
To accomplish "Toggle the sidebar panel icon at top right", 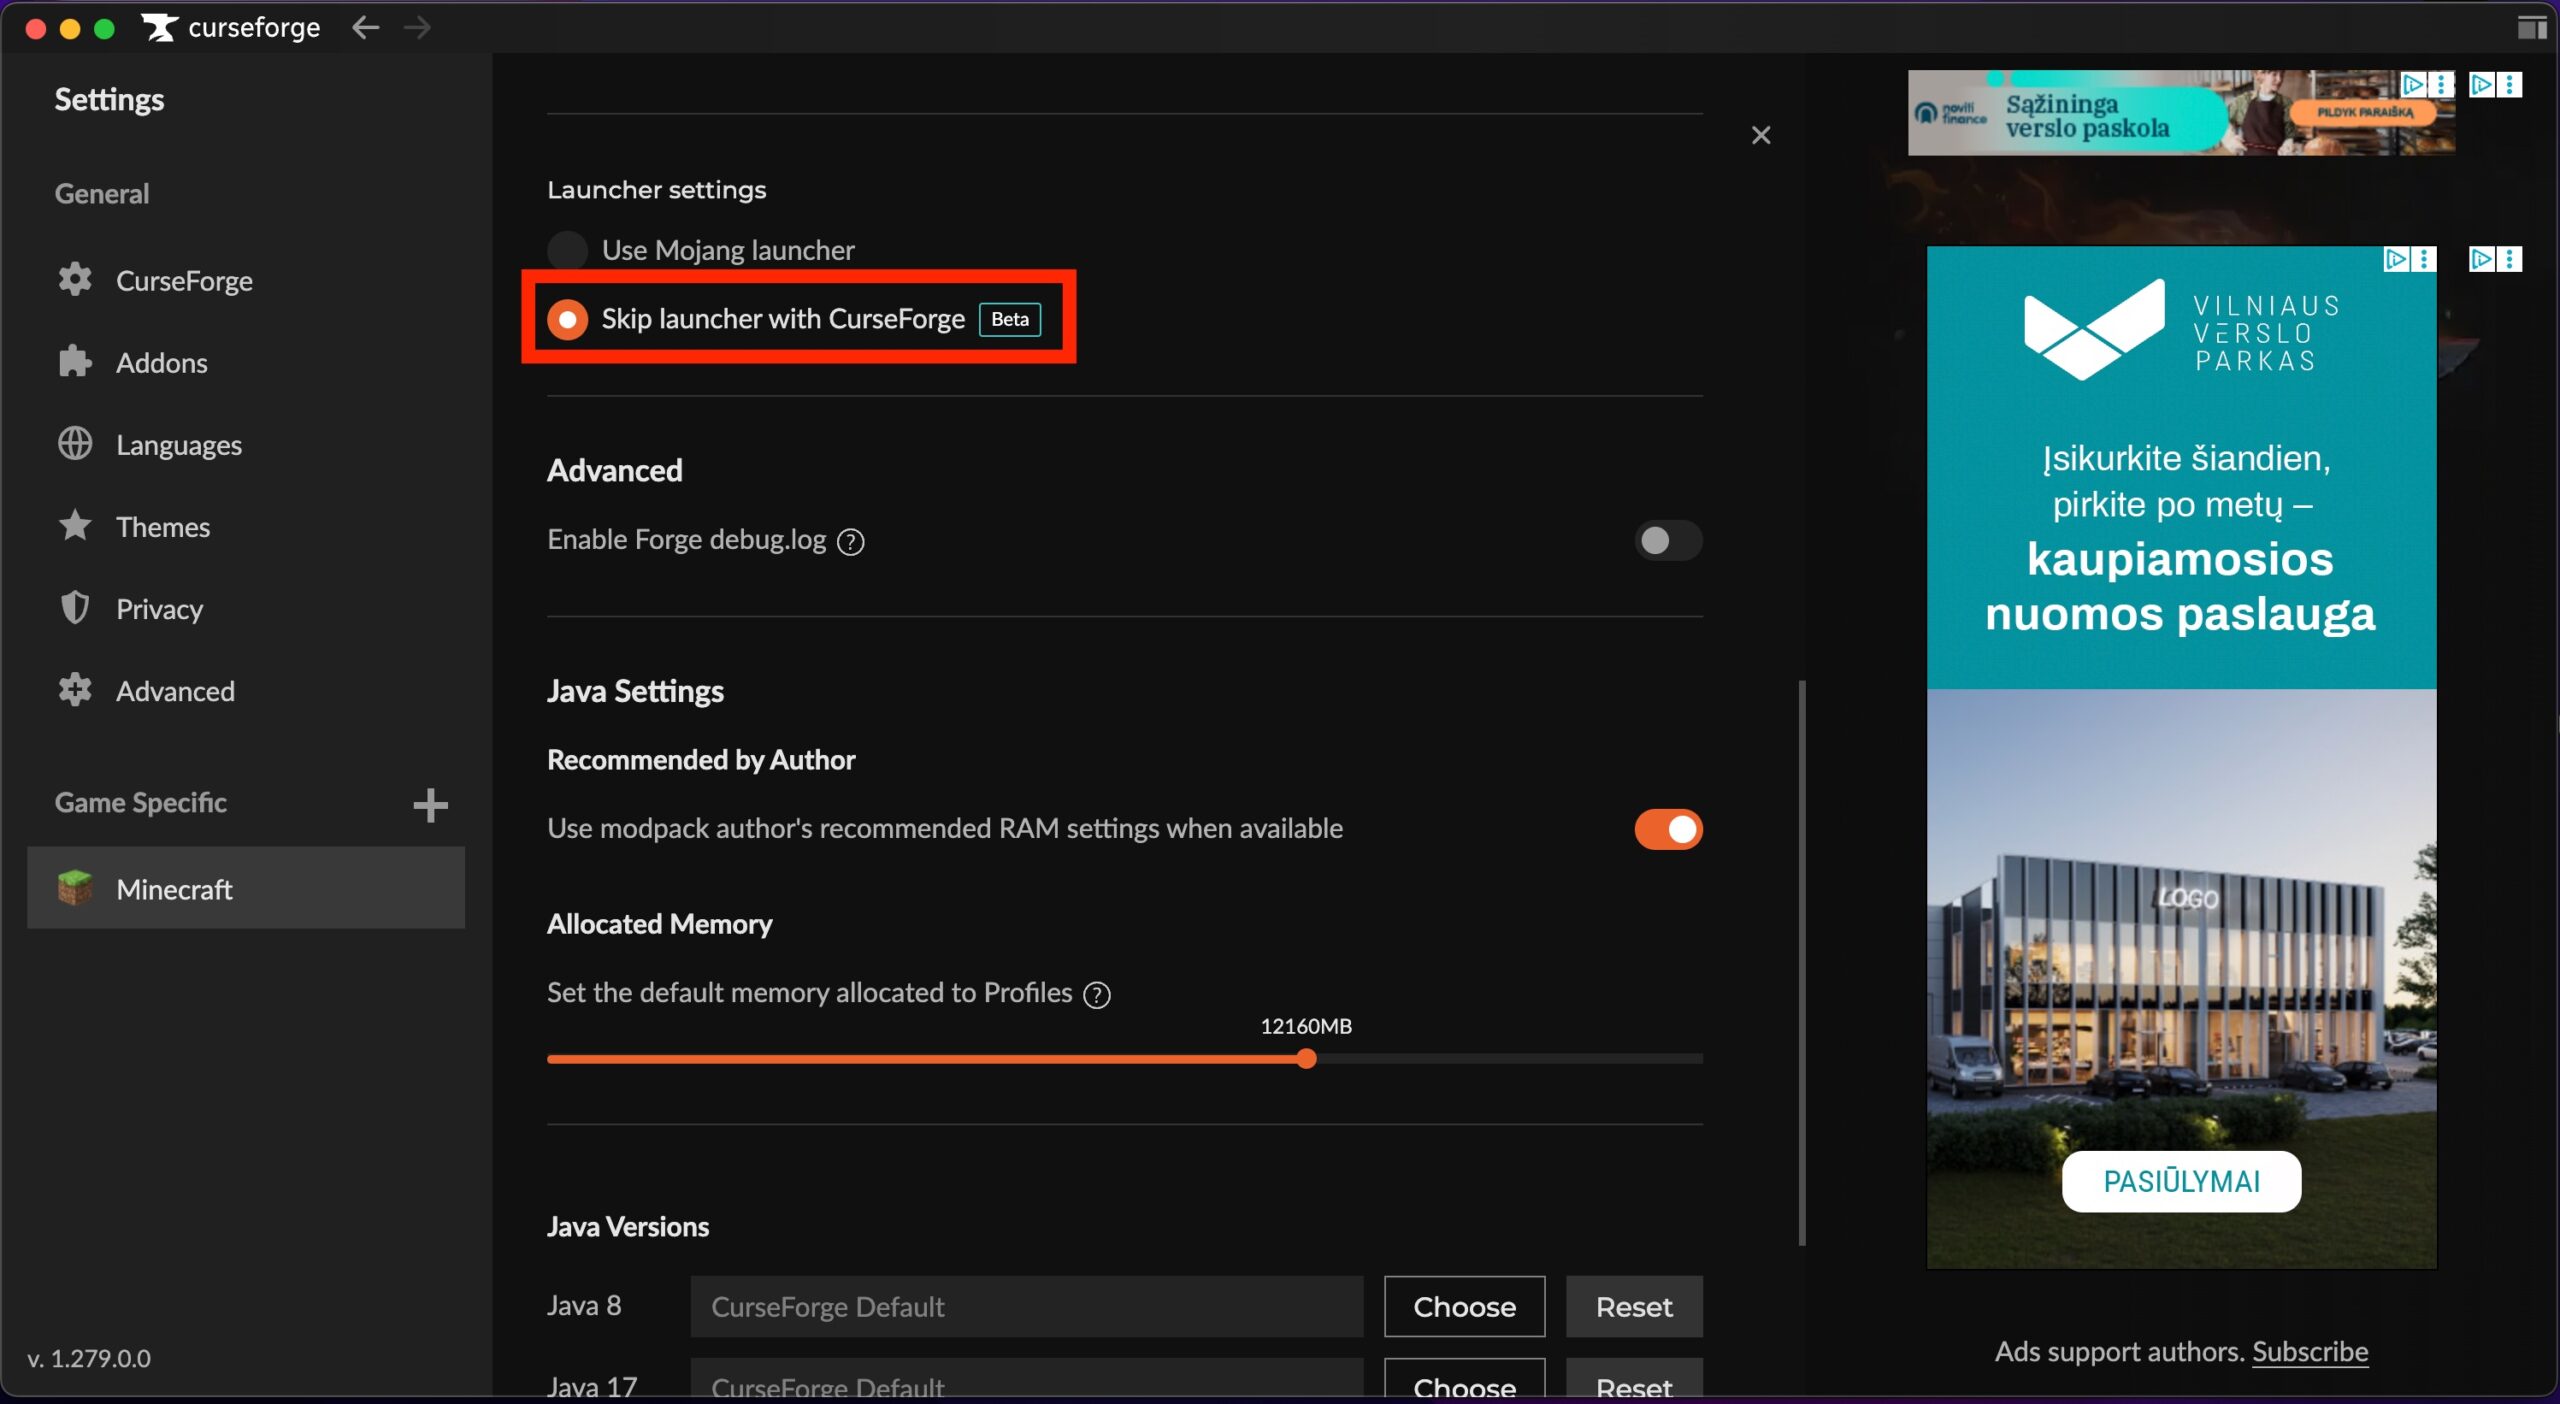I will (x=2531, y=27).
